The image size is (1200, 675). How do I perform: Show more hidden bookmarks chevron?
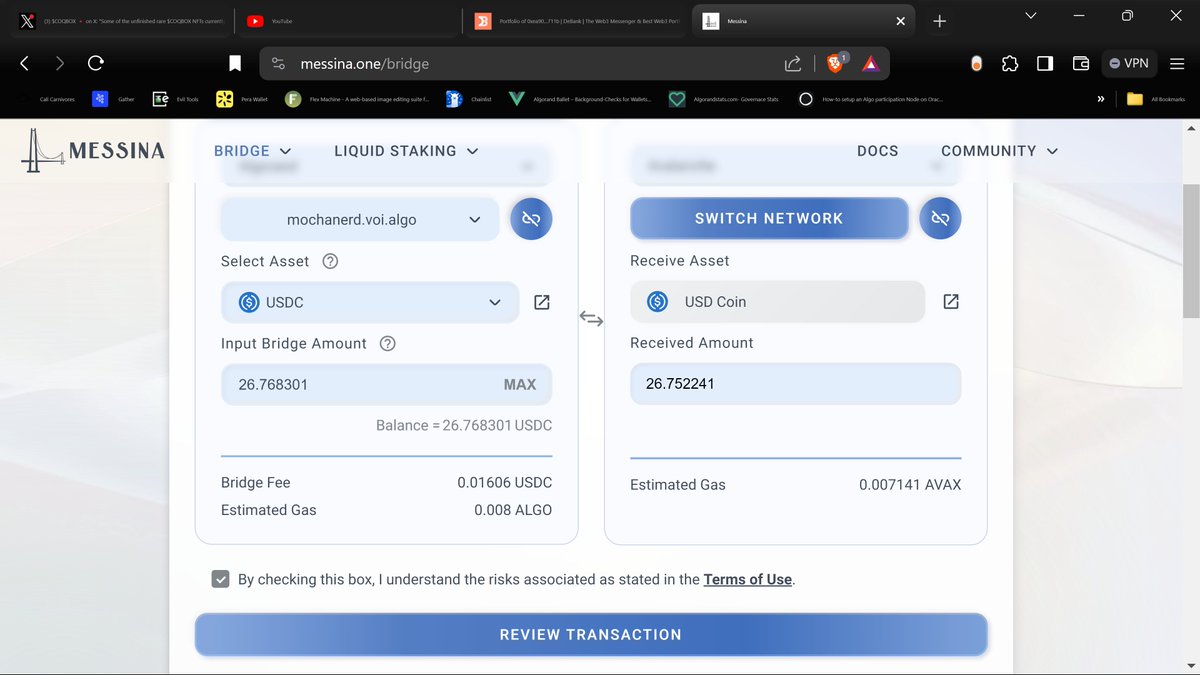pyautogui.click(x=1100, y=99)
